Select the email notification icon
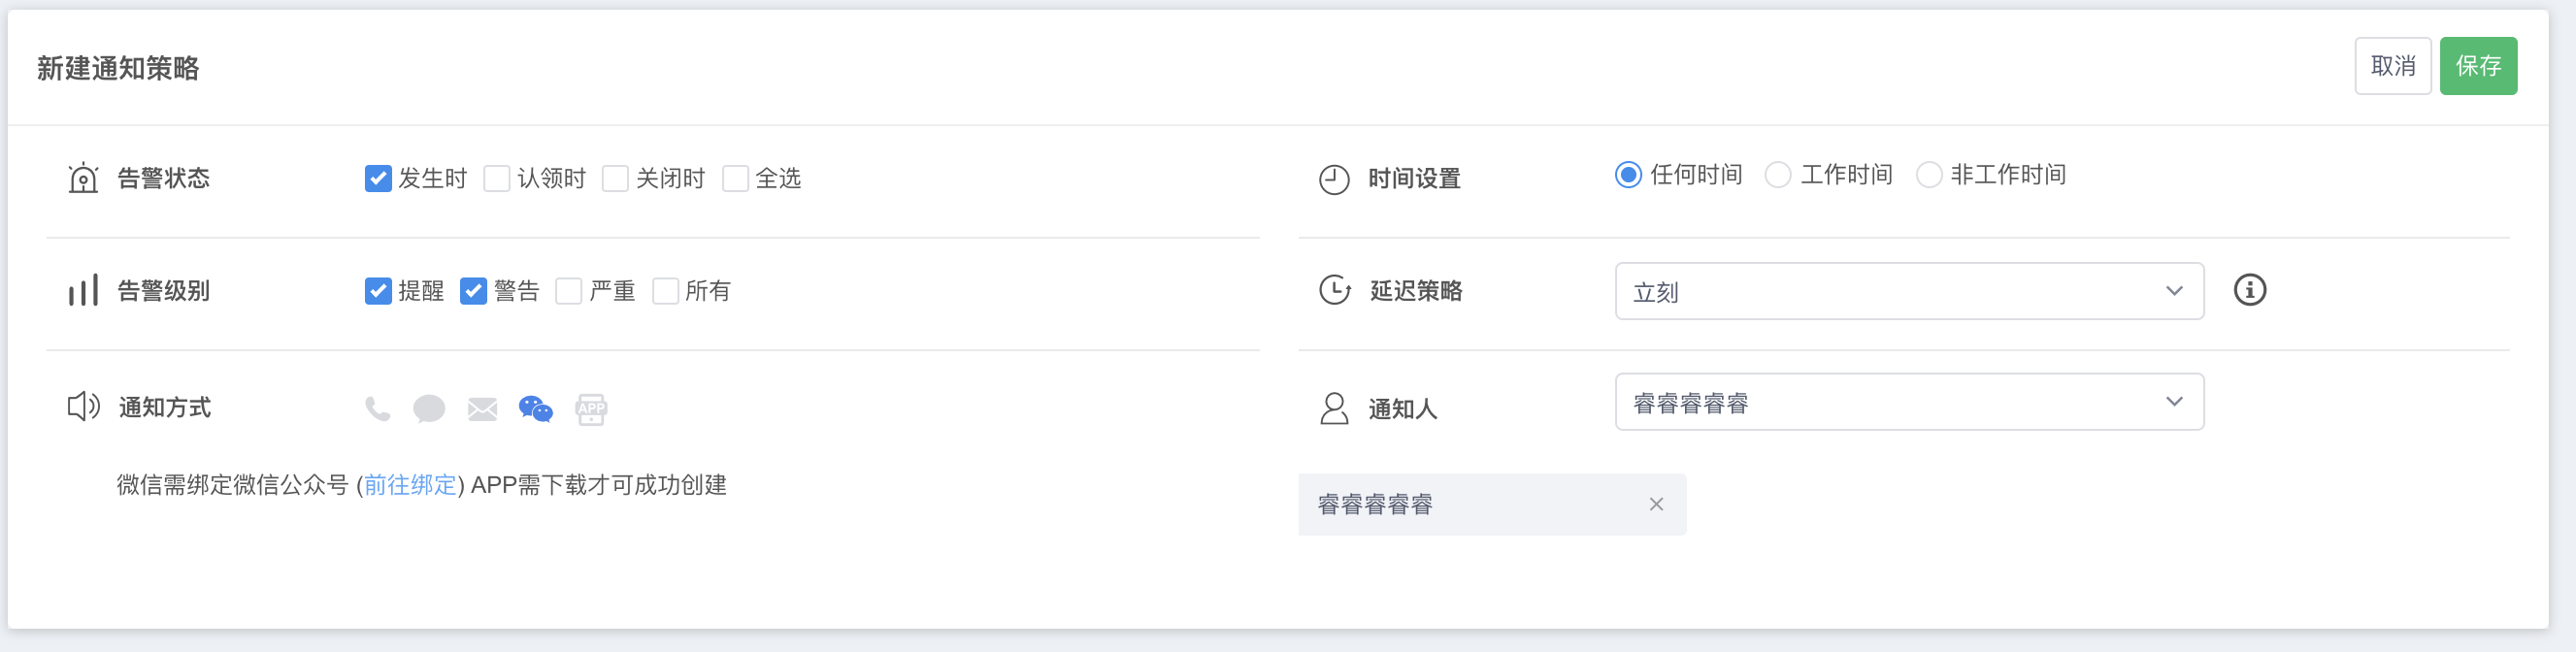This screenshot has width=2576, height=652. click(482, 408)
